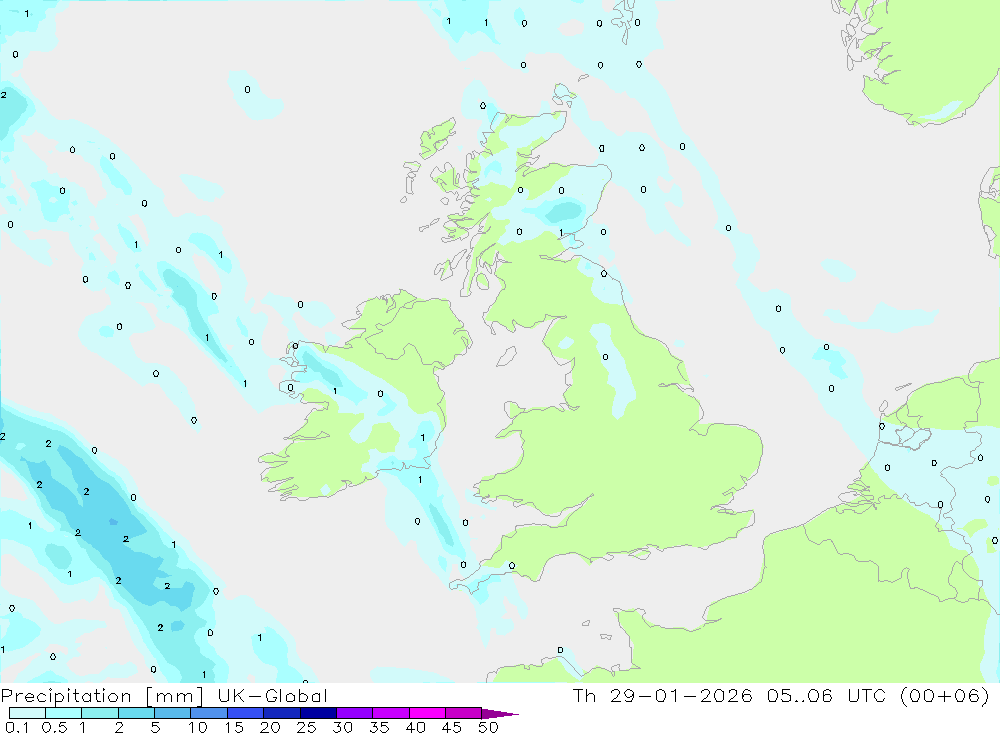Screen dimensions: 1000x733
Task: Select the 35–40 mm purple-magenta legend swatch
Action: click(x=391, y=713)
